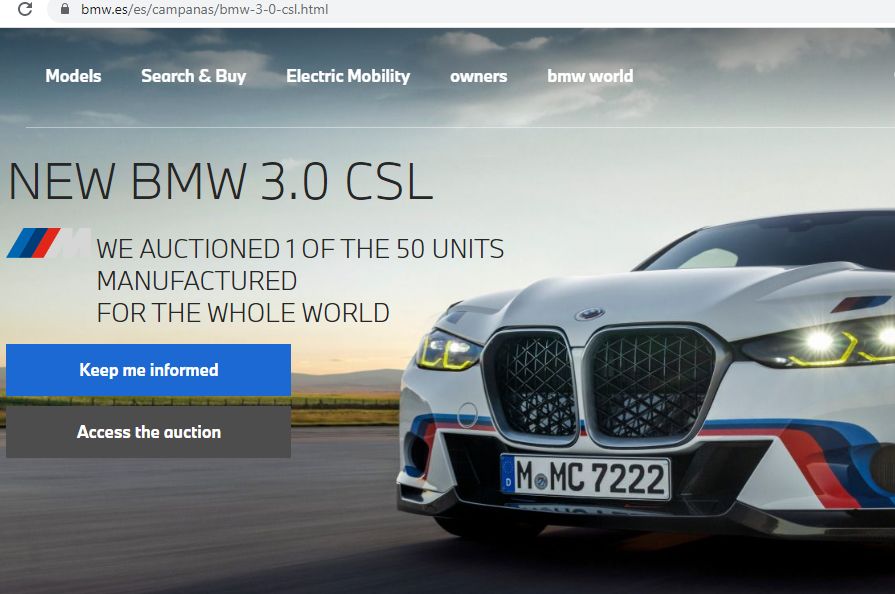Viewport: 895px width, 594px height.
Task: Click the browser reload icon
Action: [25, 9]
